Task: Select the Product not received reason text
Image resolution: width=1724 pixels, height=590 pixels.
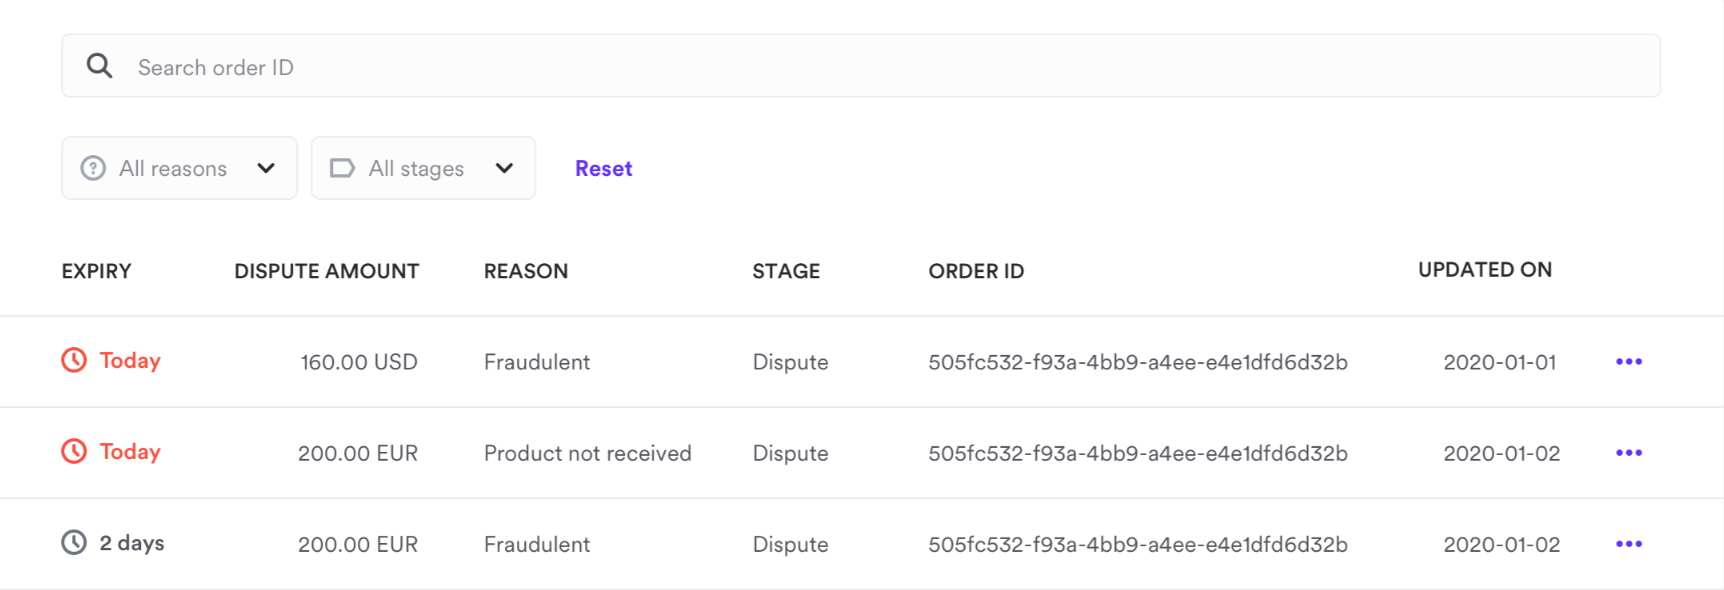Action: 587,453
